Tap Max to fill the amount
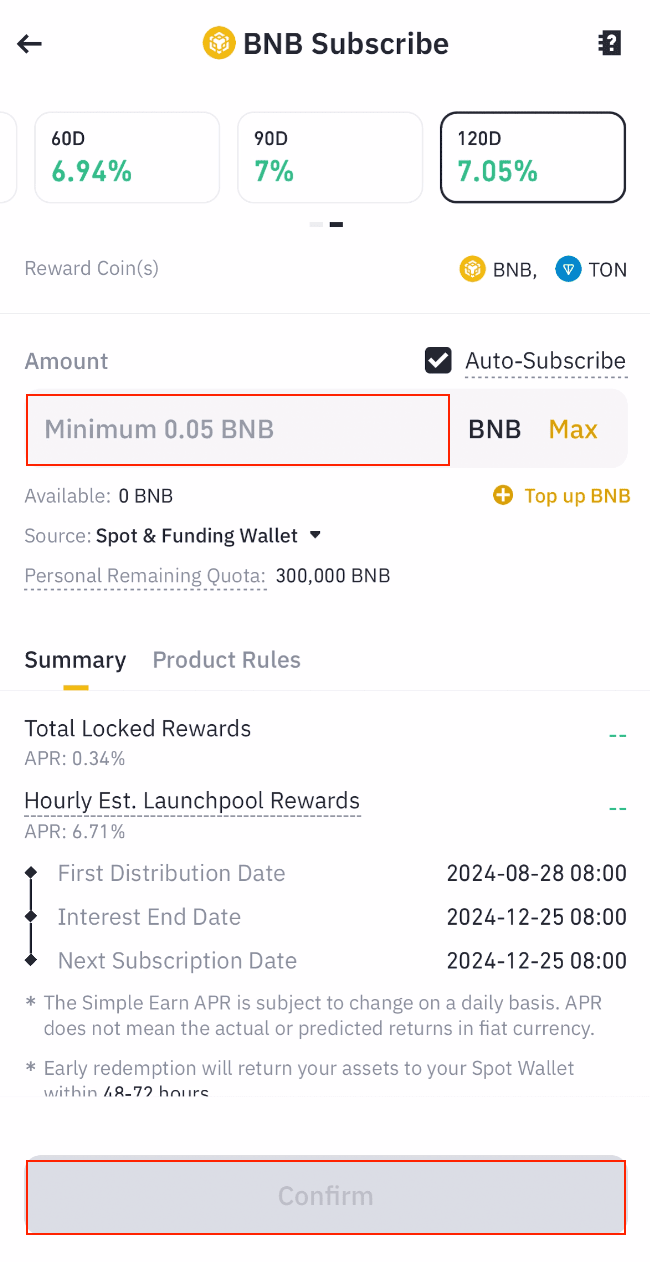Viewport: 650px width, 1262px height. point(573,429)
